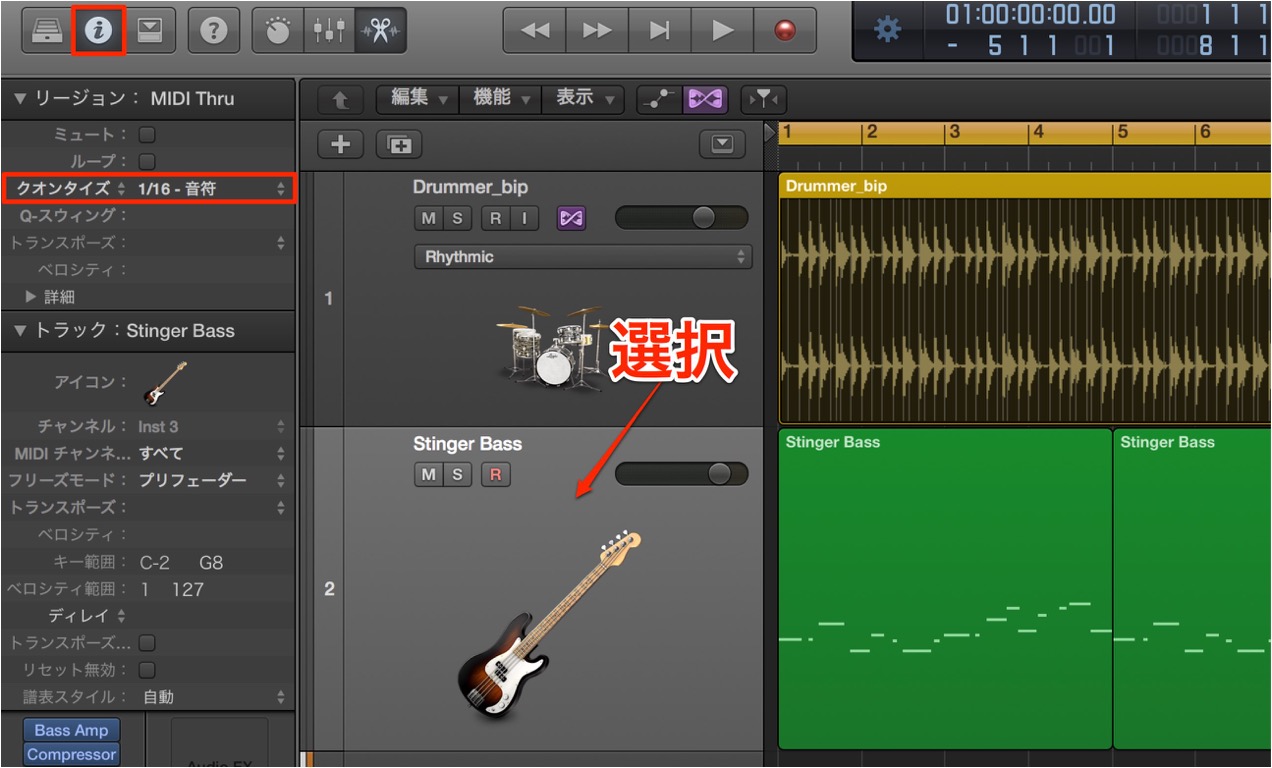1272x768 pixels.
Task: Toggle input monitoring on Drummer_bip
Action: [524, 218]
